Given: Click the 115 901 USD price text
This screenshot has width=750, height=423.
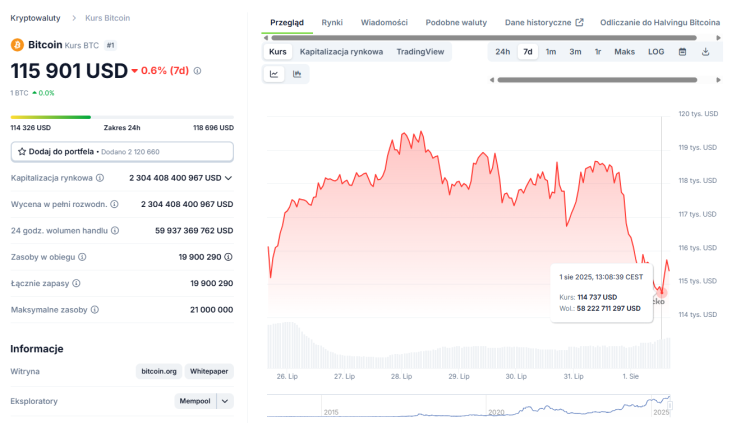Looking at the screenshot, I should click(69, 71).
